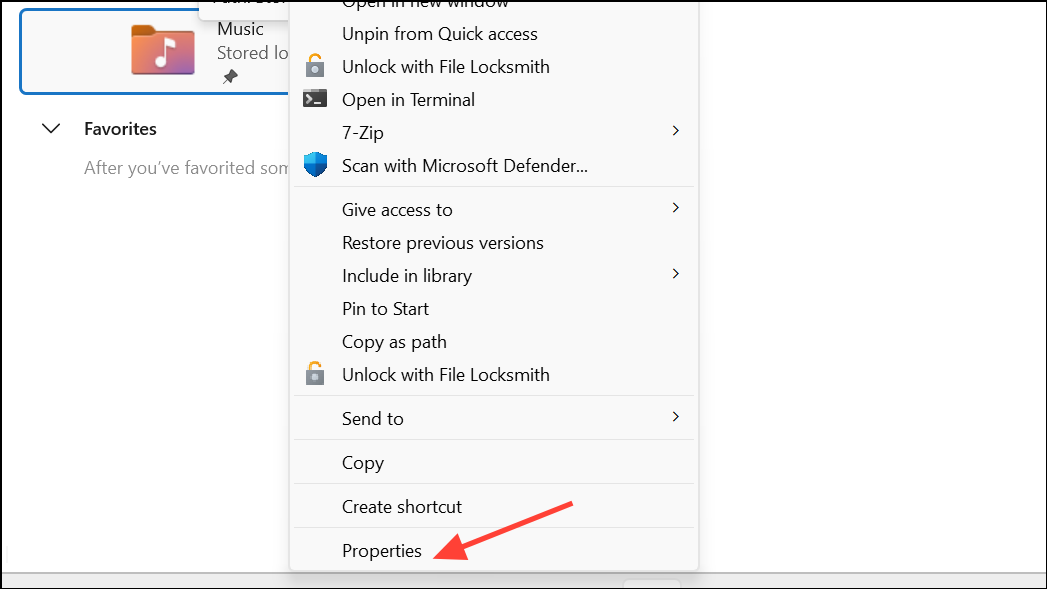
Task: Click the Music folder icon with musical note
Action: (x=162, y=49)
